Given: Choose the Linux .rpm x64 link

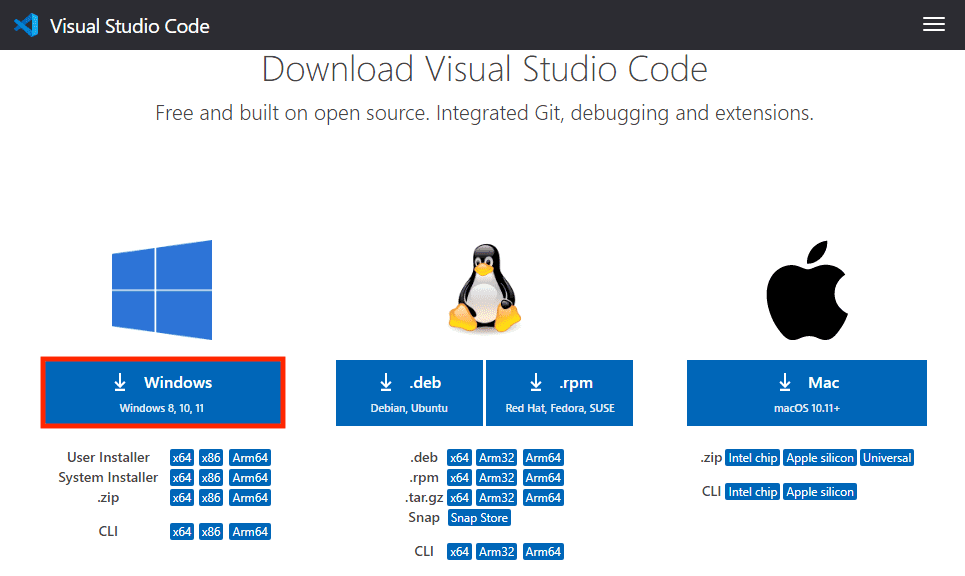Looking at the screenshot, I should pos(459,478).
